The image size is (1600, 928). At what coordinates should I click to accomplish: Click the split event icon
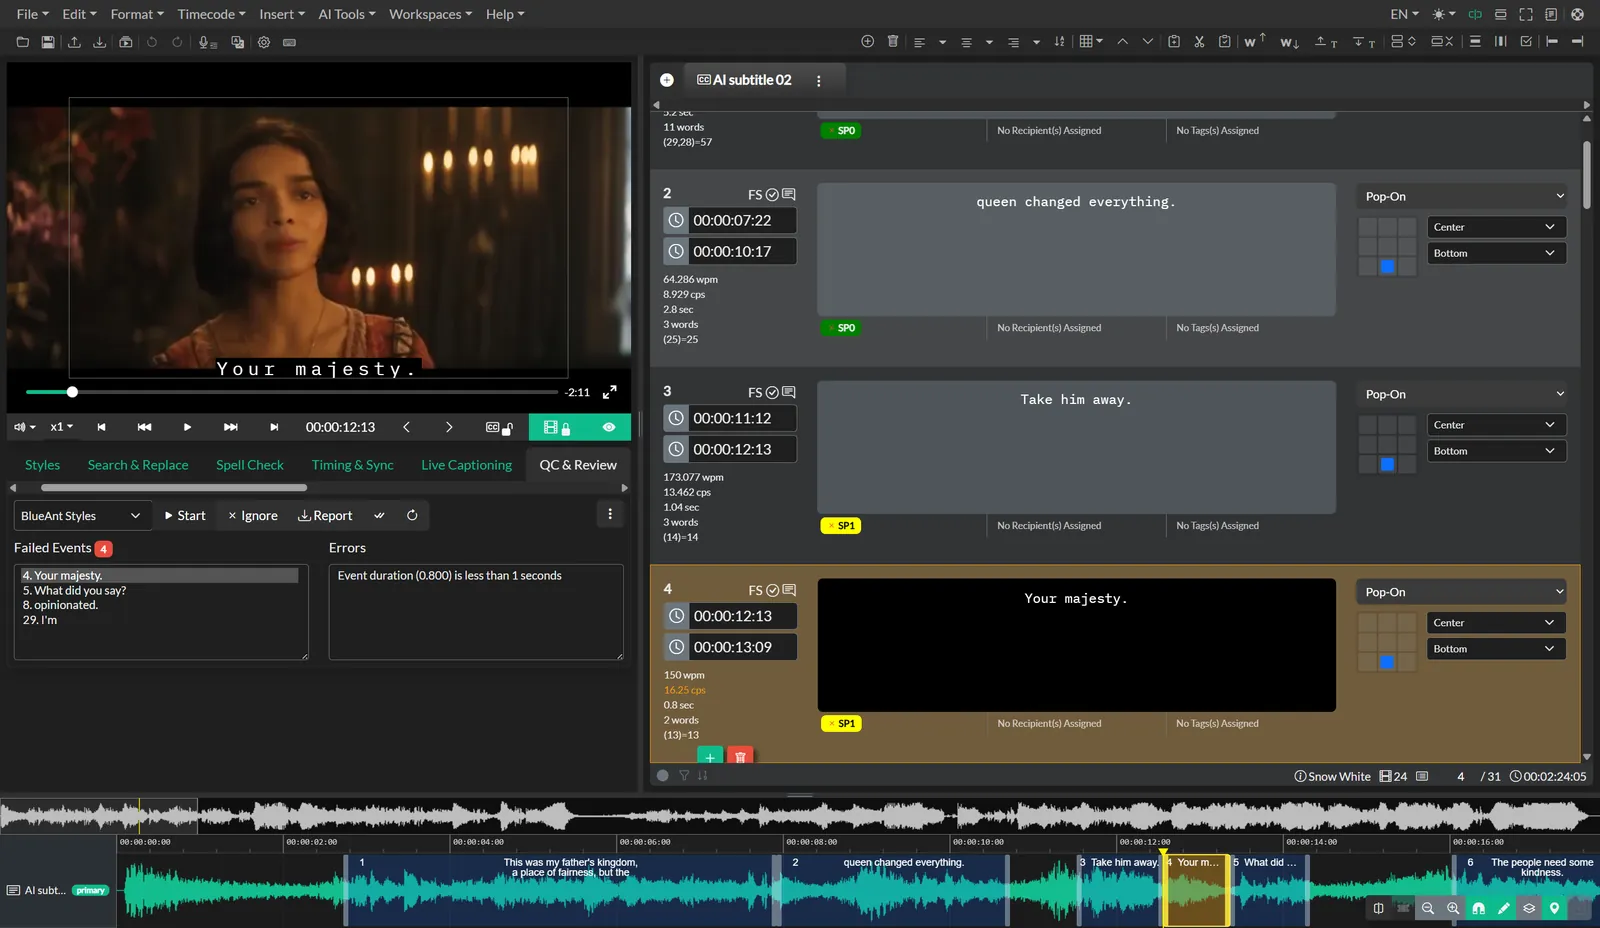(x=1403, y=41)
